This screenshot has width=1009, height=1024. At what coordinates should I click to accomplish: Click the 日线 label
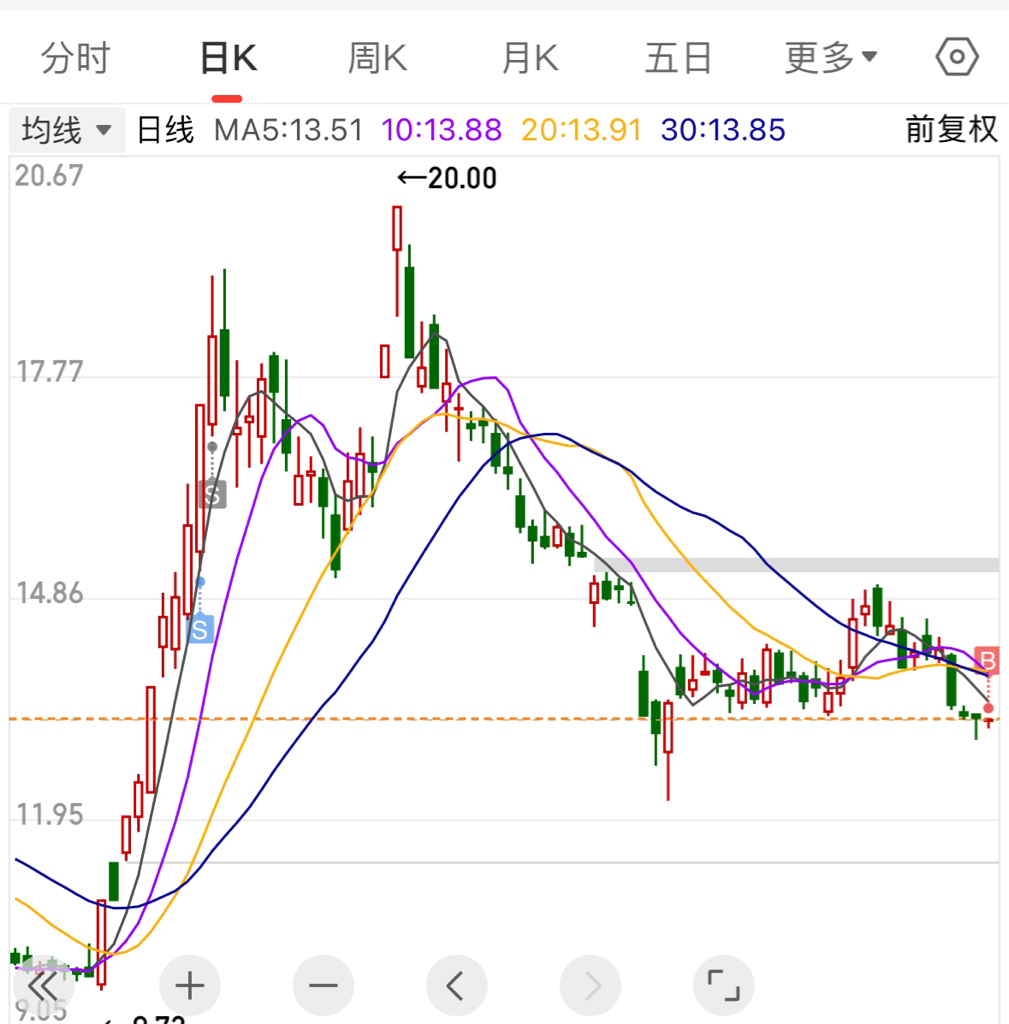click(x=165, y=130)
